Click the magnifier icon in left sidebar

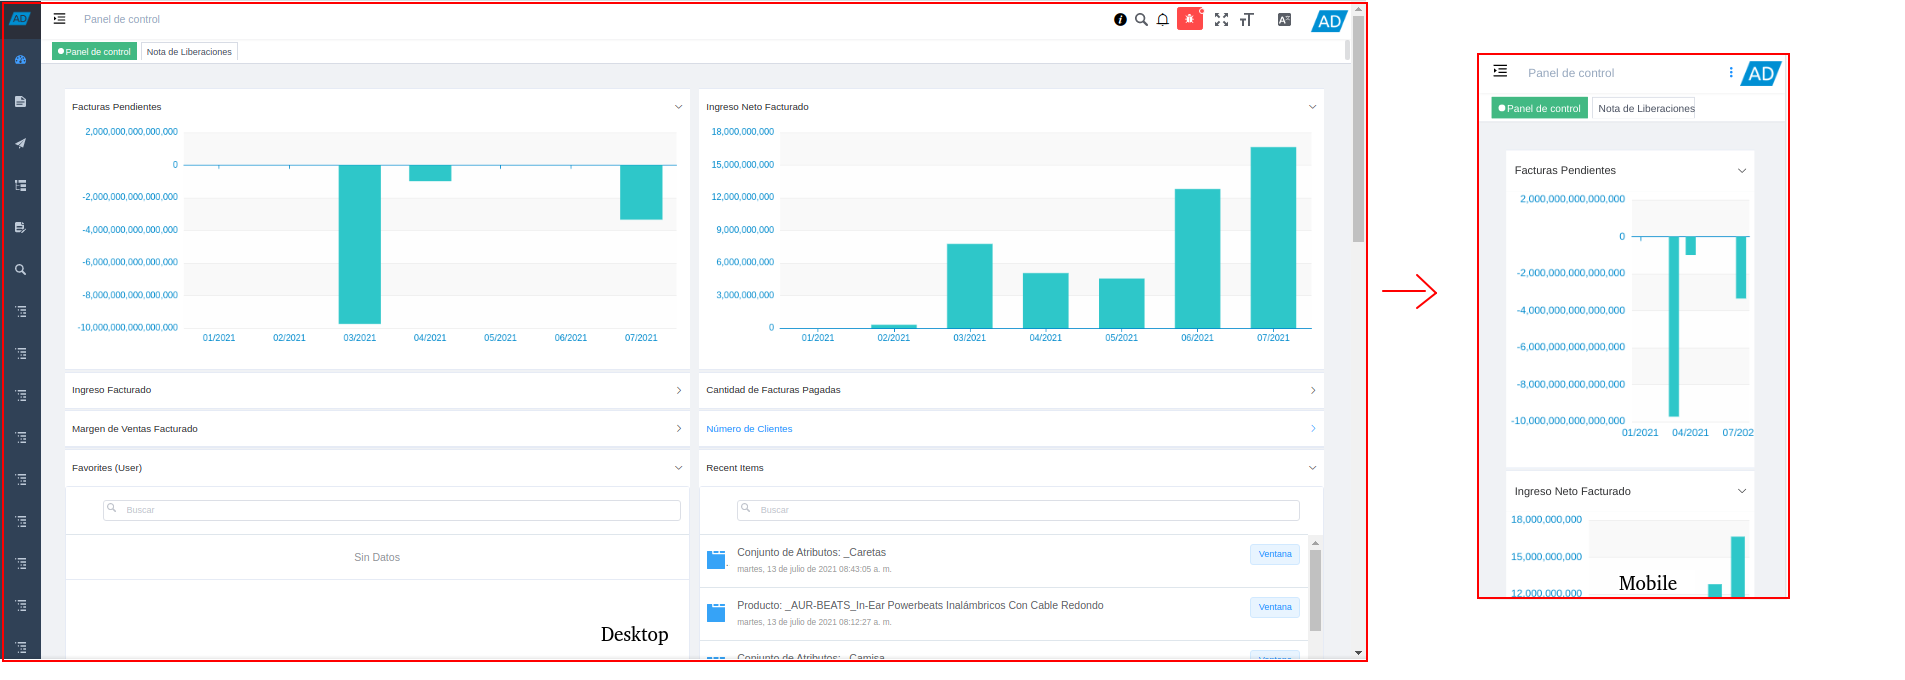[x=20, y=270]
